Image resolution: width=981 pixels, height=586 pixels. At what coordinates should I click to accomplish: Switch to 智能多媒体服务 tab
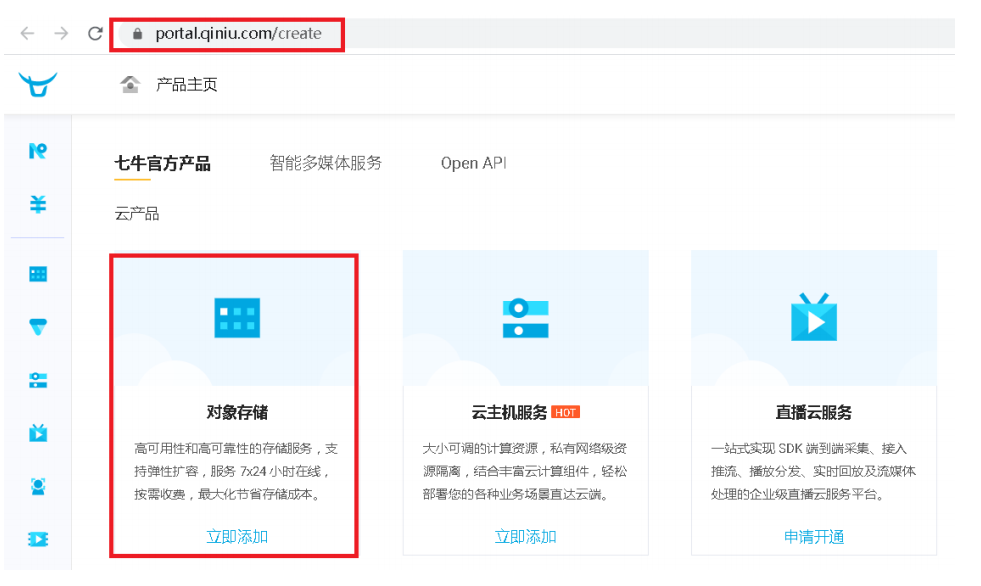pyautogui.click(x=325, y=163)
